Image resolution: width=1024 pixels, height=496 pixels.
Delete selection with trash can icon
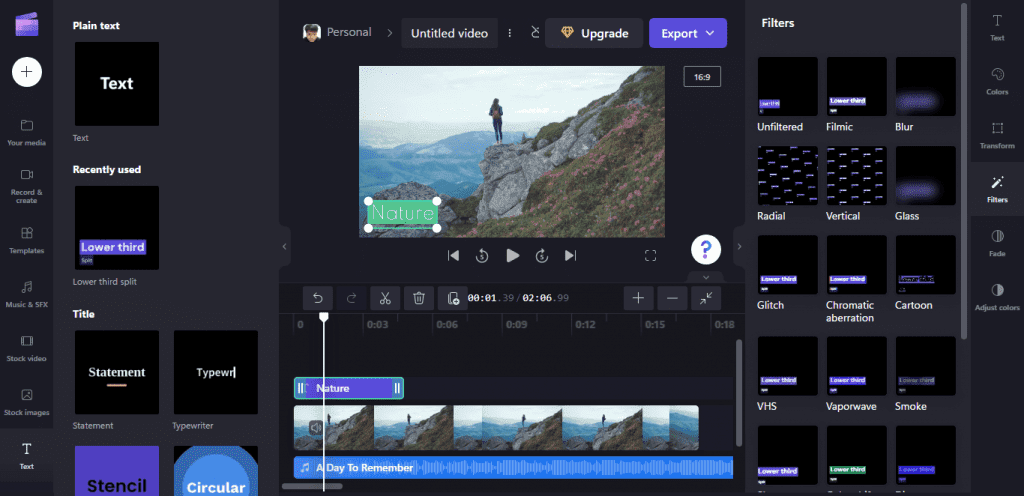(x=419, y=298)
